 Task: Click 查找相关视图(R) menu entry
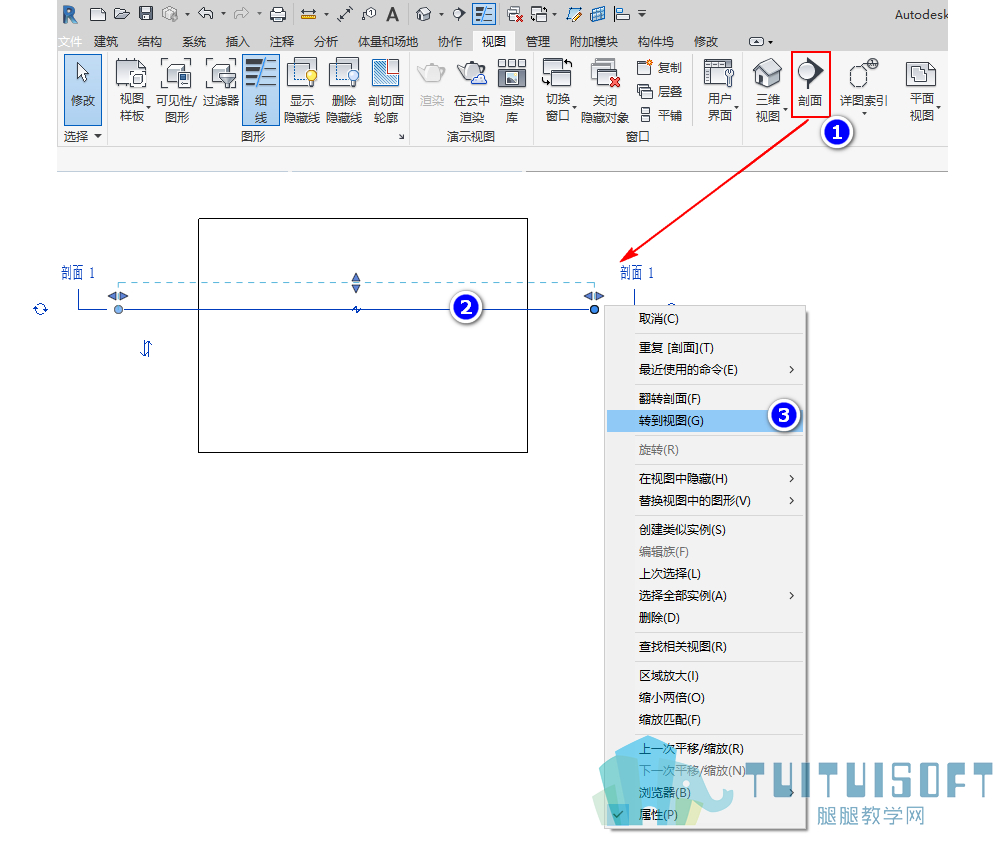(x=704, y=647)
